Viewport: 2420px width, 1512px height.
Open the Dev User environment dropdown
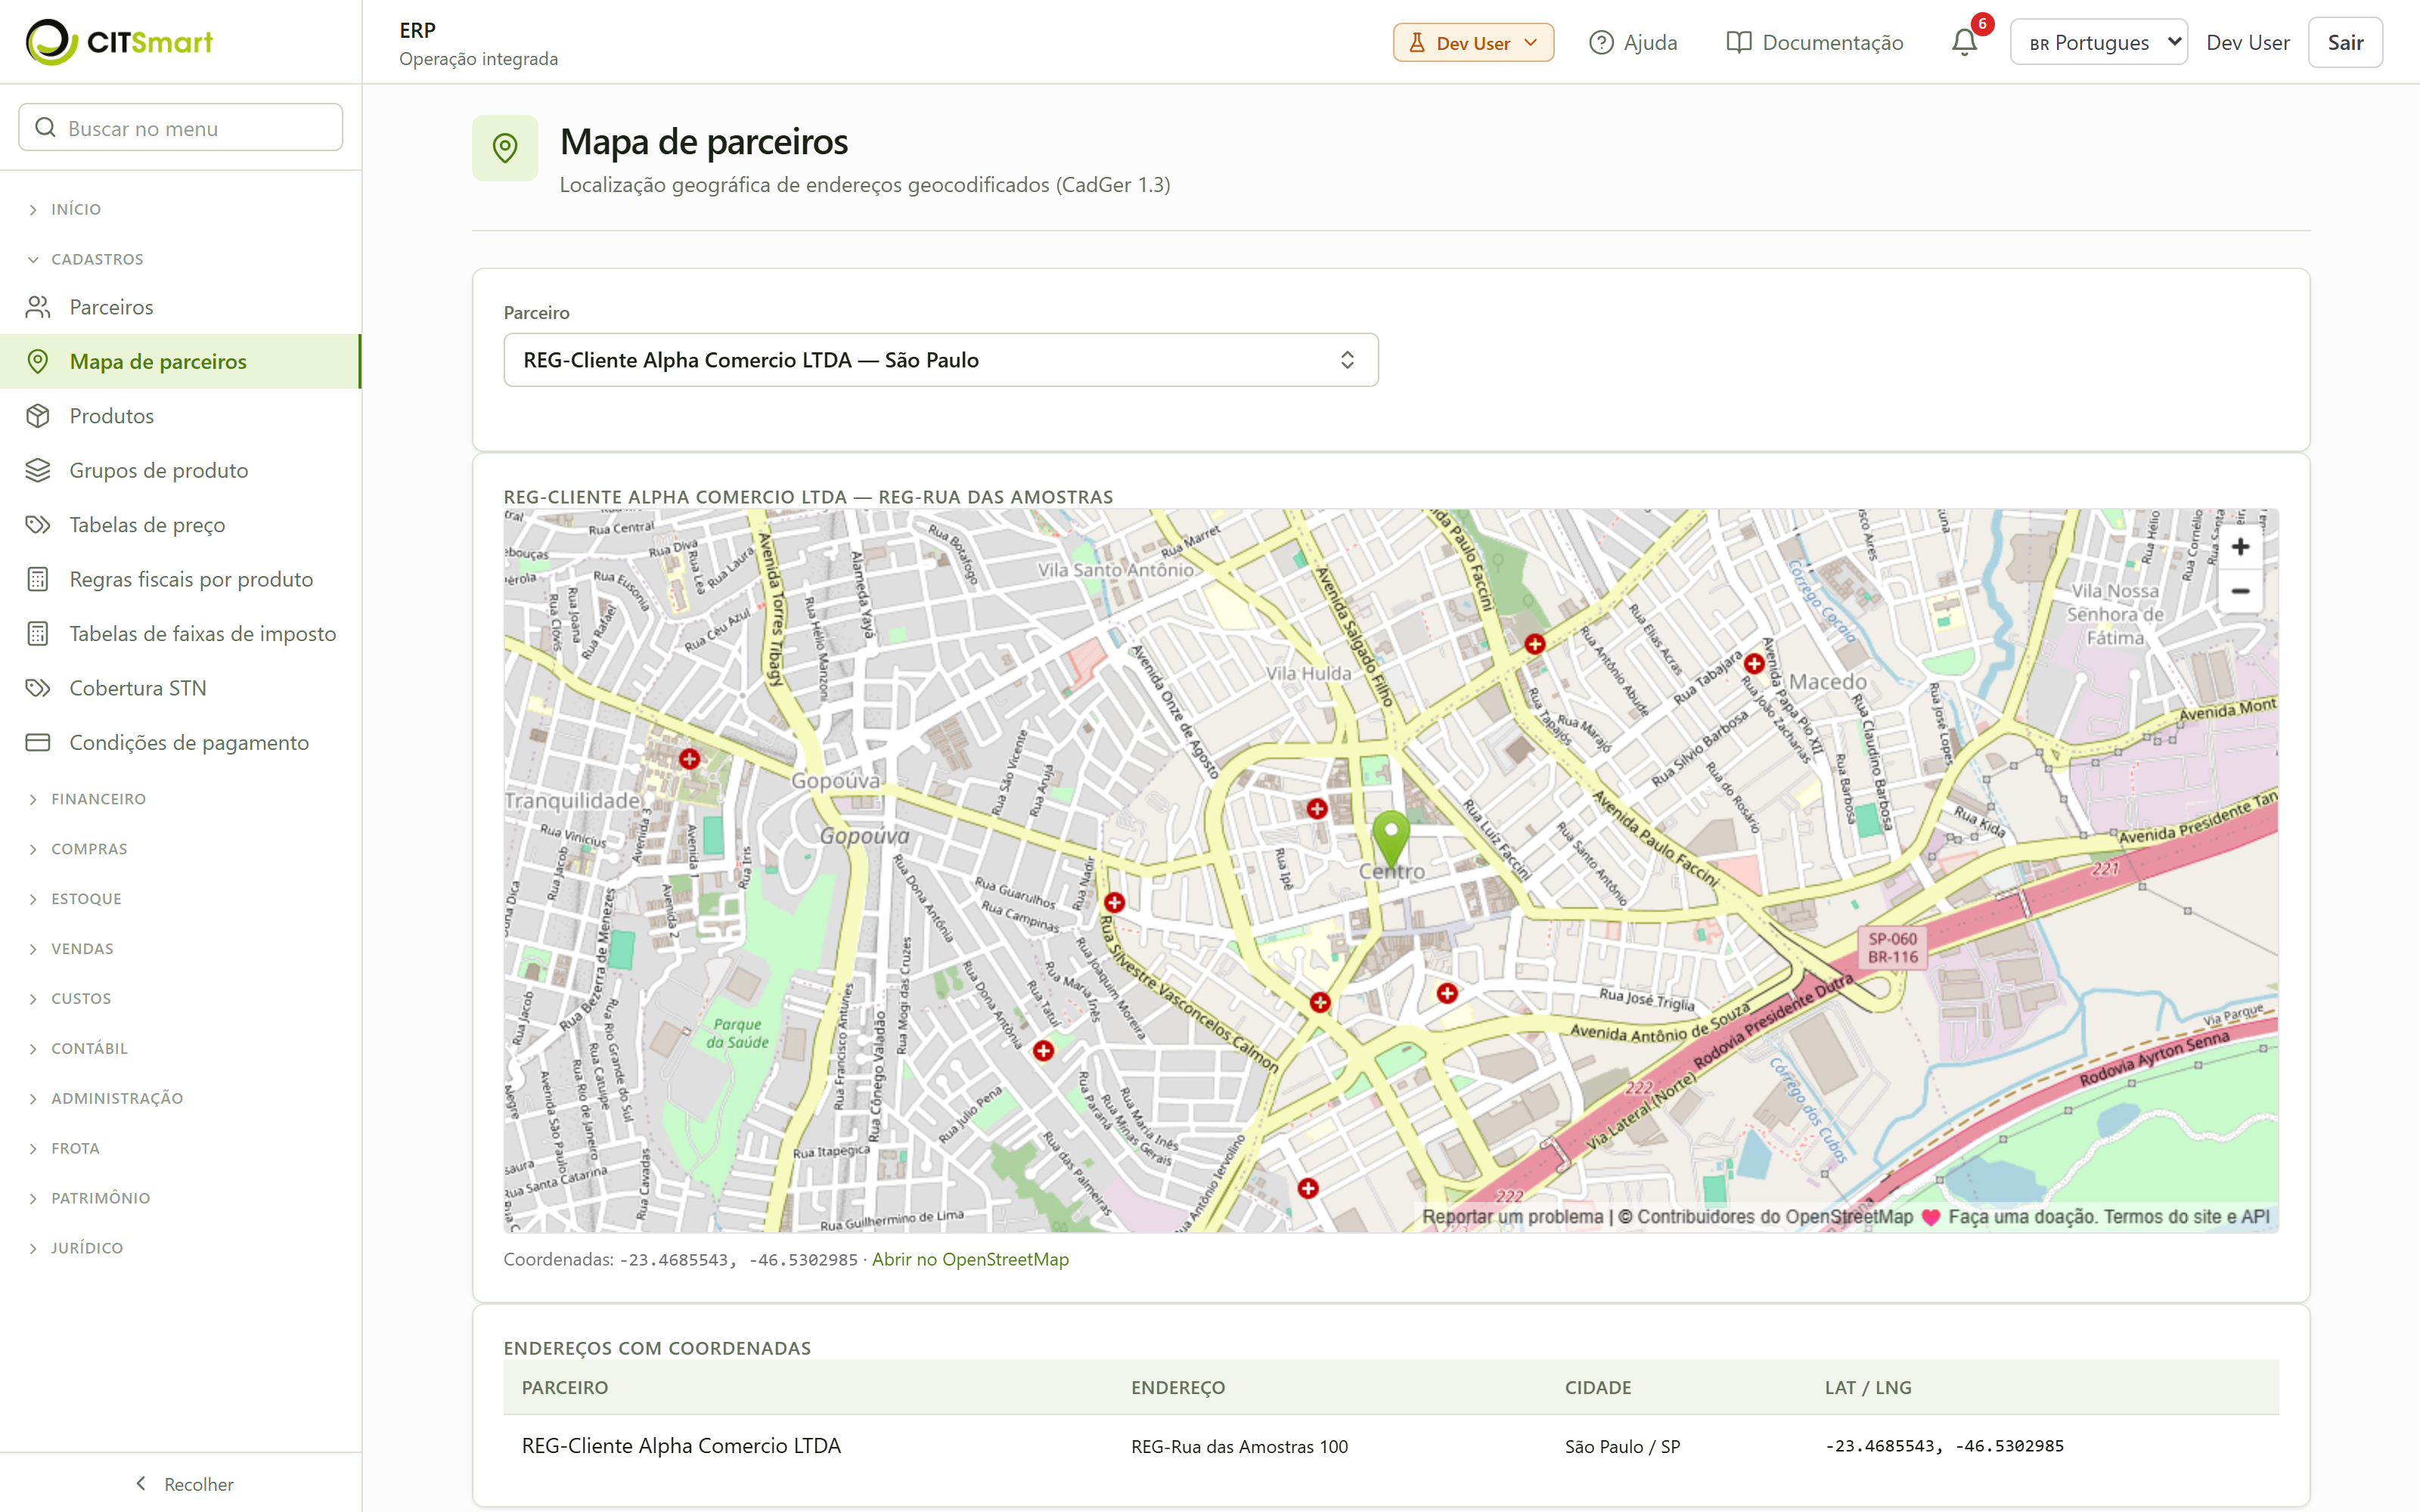1473,42
